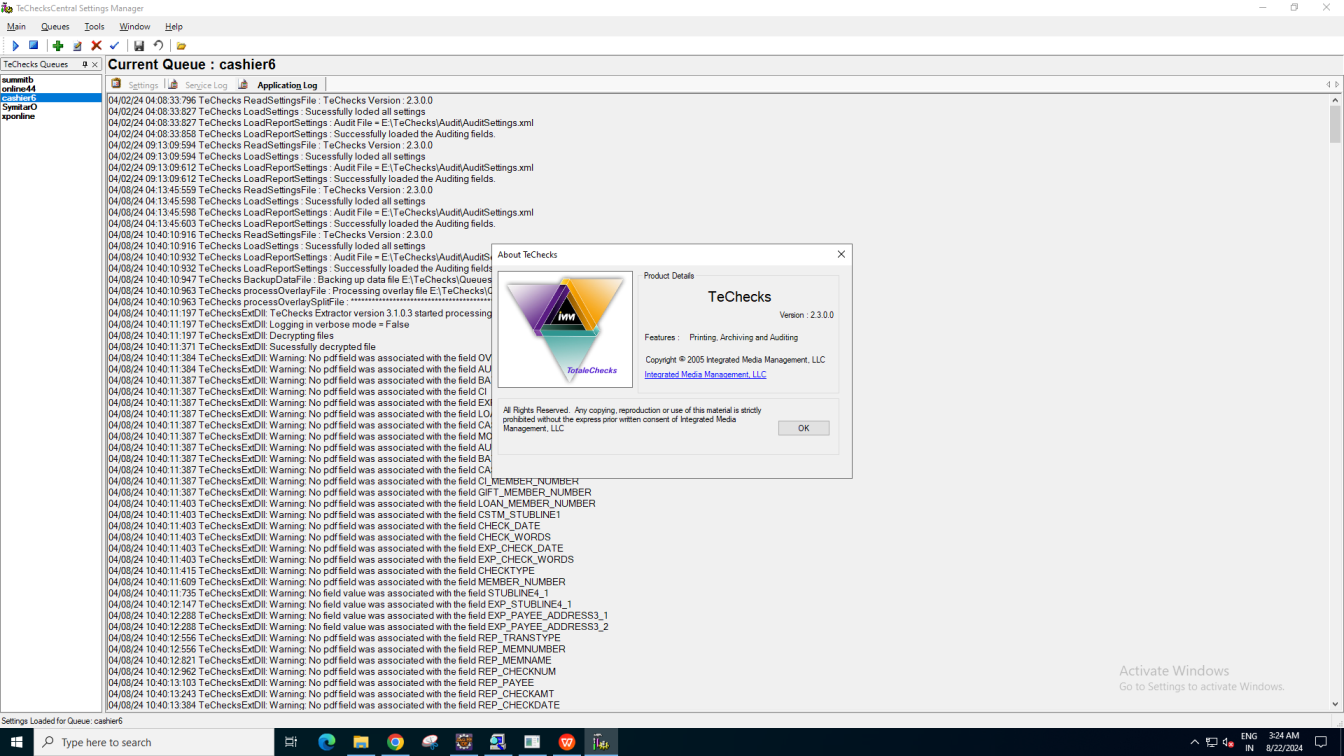1344x756 pixels.
Task: Click status bar text 'Settings Loaded for Queue: cashier6'
Action: coord(62,721)
